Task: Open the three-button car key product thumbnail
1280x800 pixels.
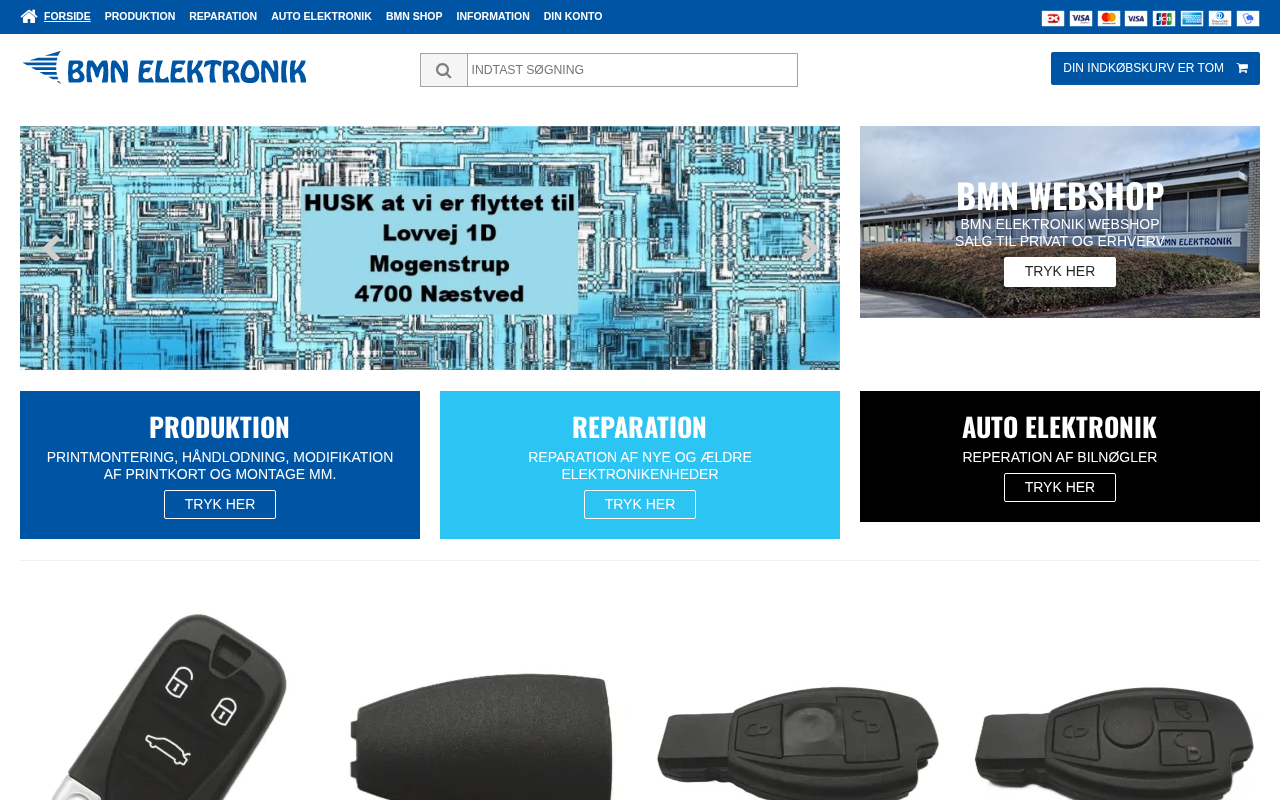Action: pos(165,705)
